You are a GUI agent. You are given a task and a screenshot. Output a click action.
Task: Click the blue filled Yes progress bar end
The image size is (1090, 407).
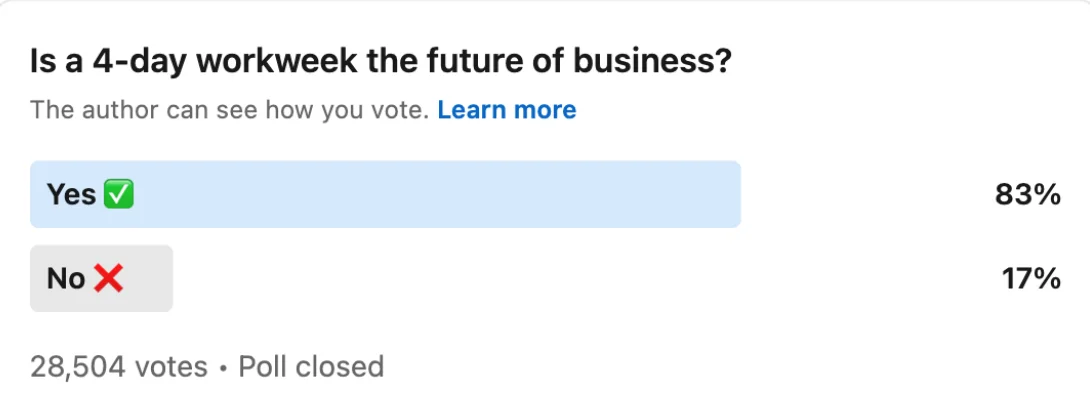[x=730, y=194]
